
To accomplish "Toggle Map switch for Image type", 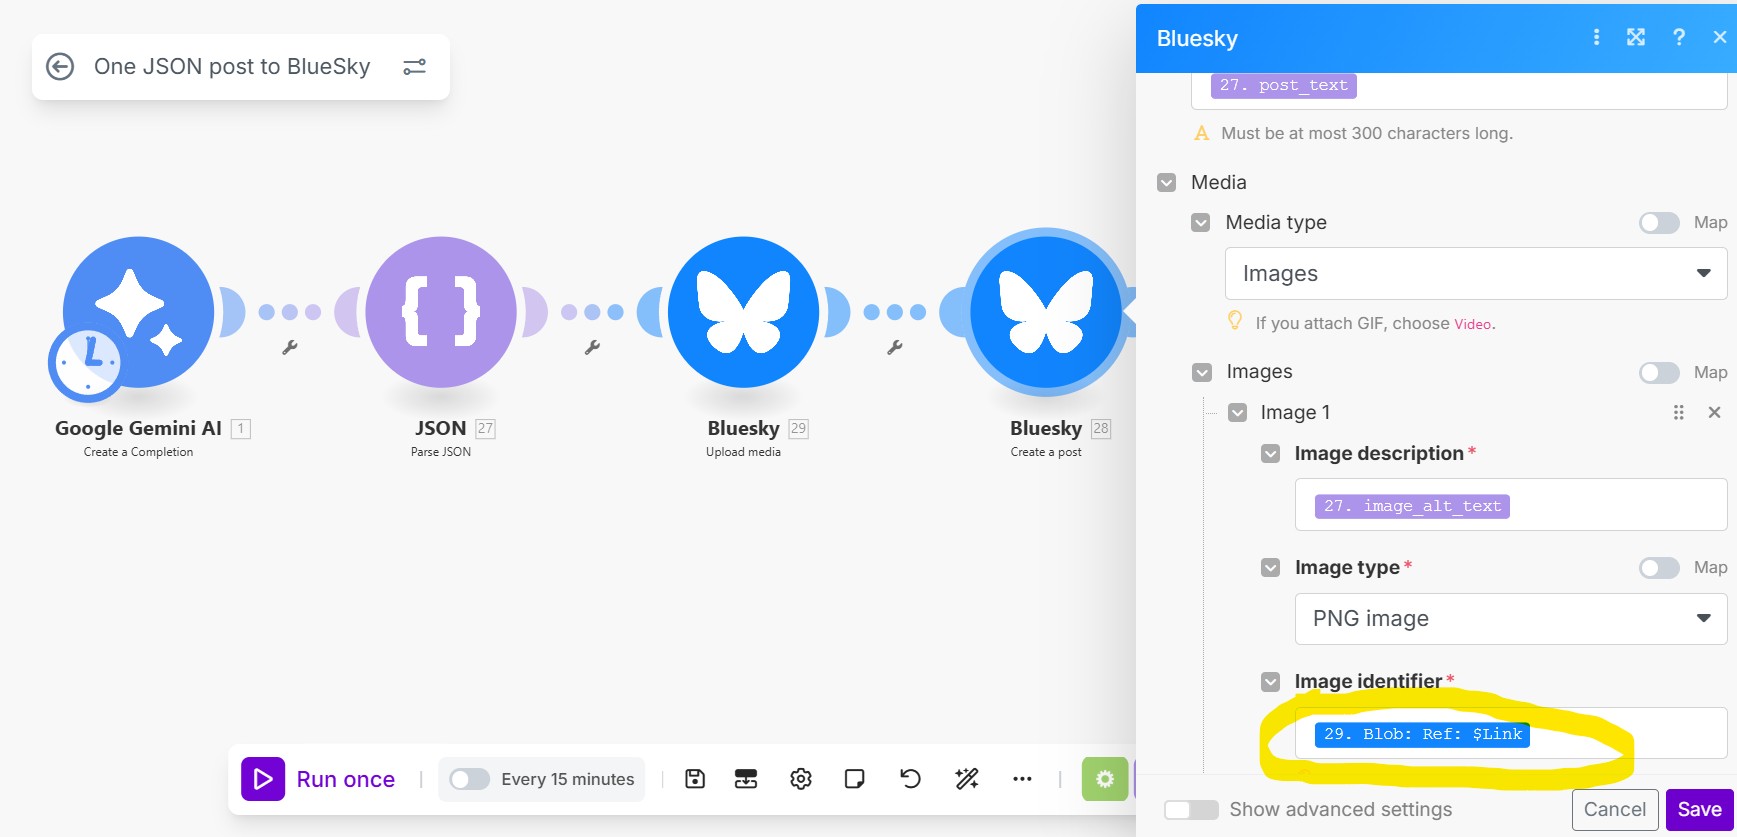I will tap(1659, 568).
